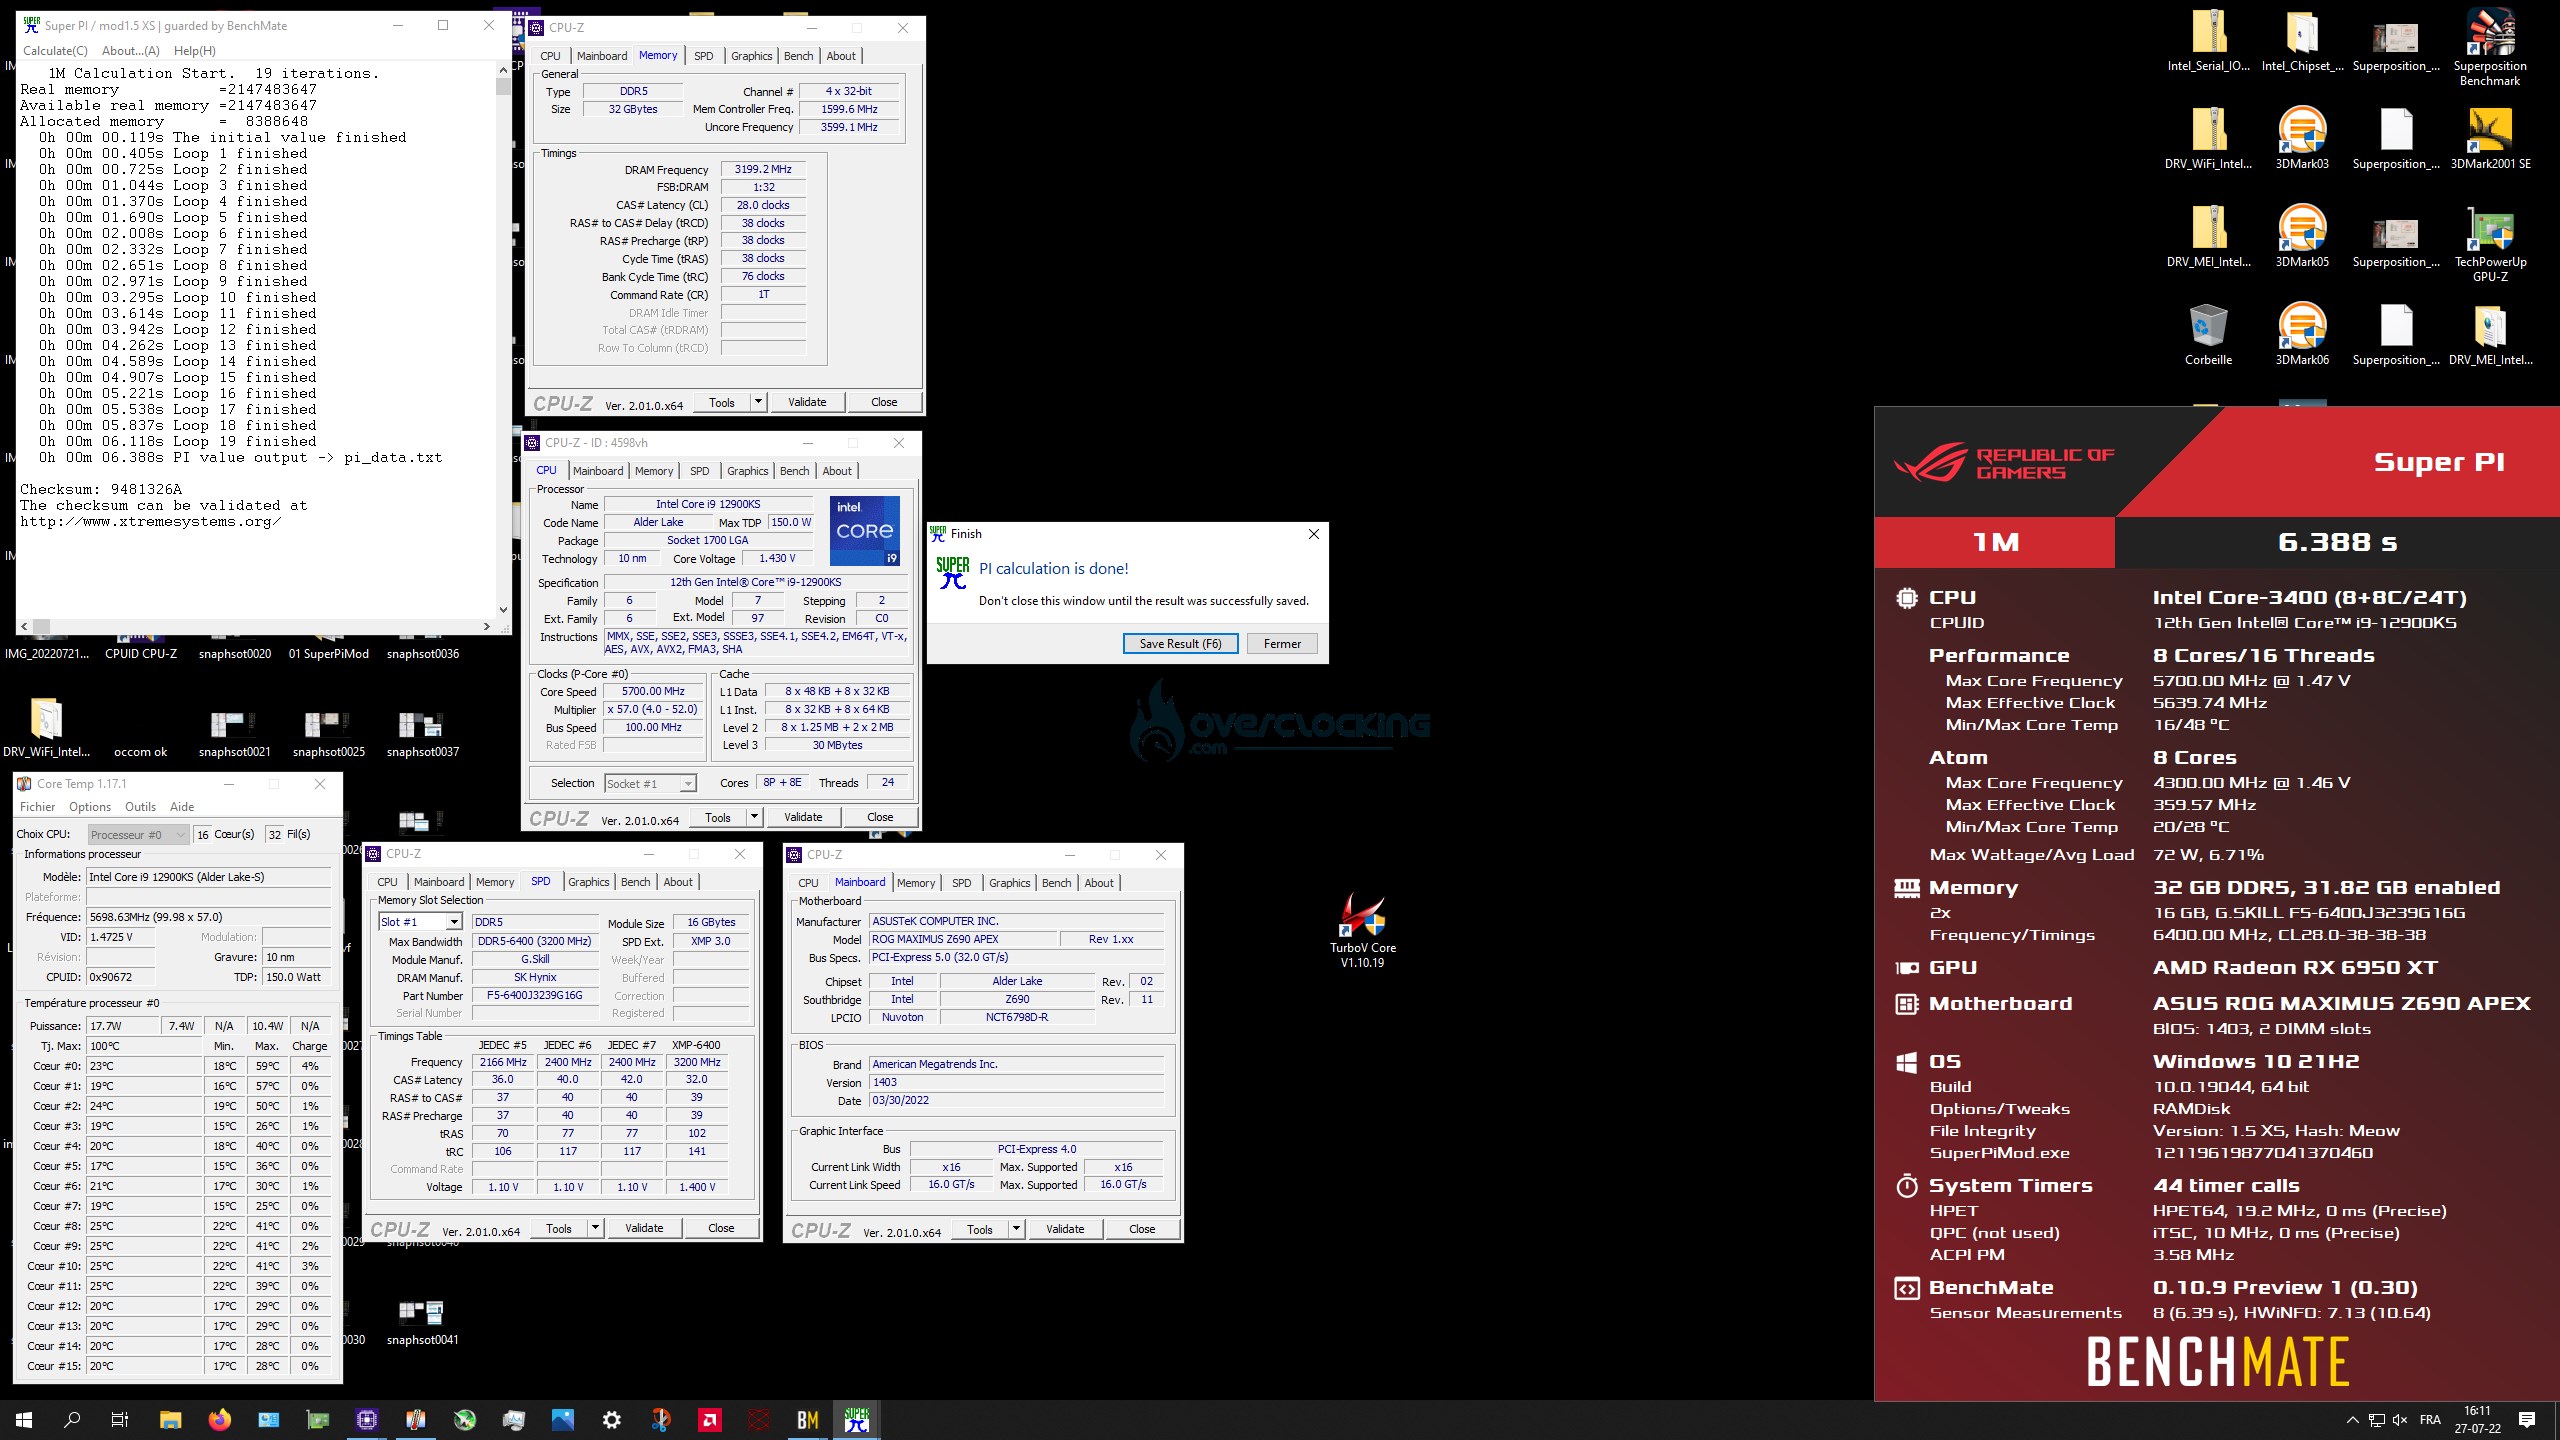Open the Windows Start menu
The image size is (2560, 1440).
pyautogui.click(x=24, y=1420)
